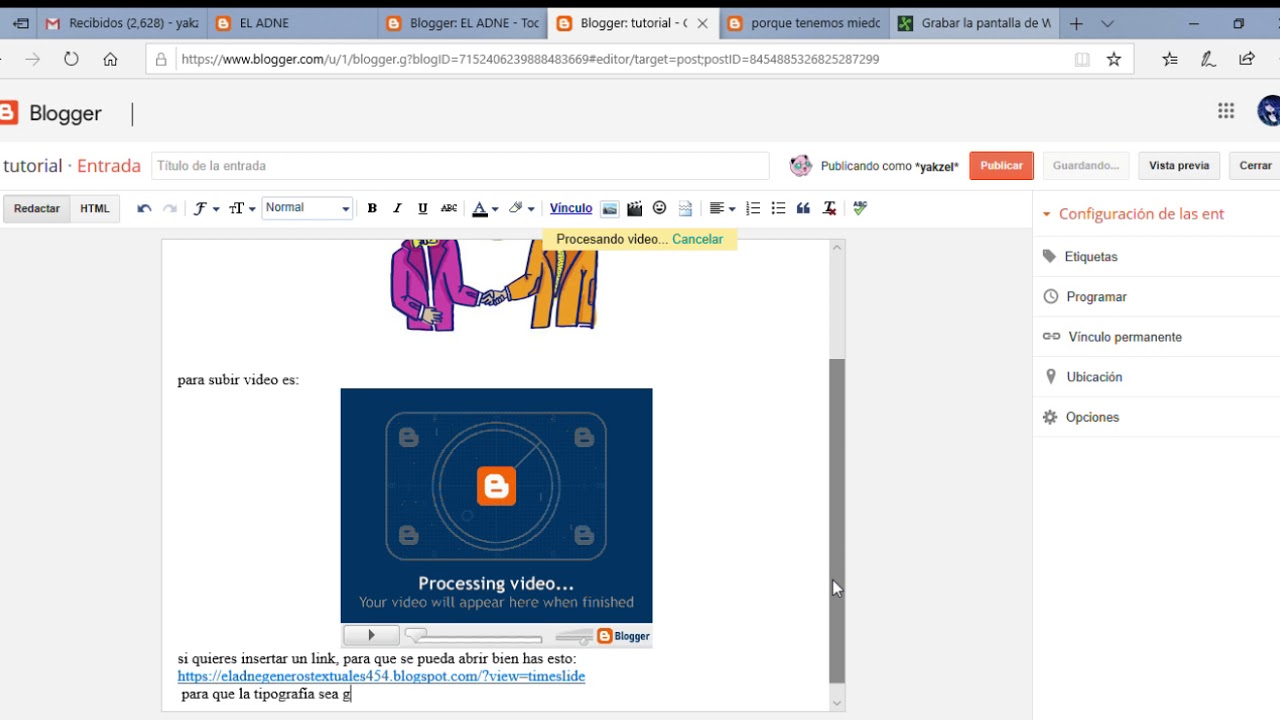Undo the last edit
The width and height of the screenshot is (1280, 720).
(144, 208)
